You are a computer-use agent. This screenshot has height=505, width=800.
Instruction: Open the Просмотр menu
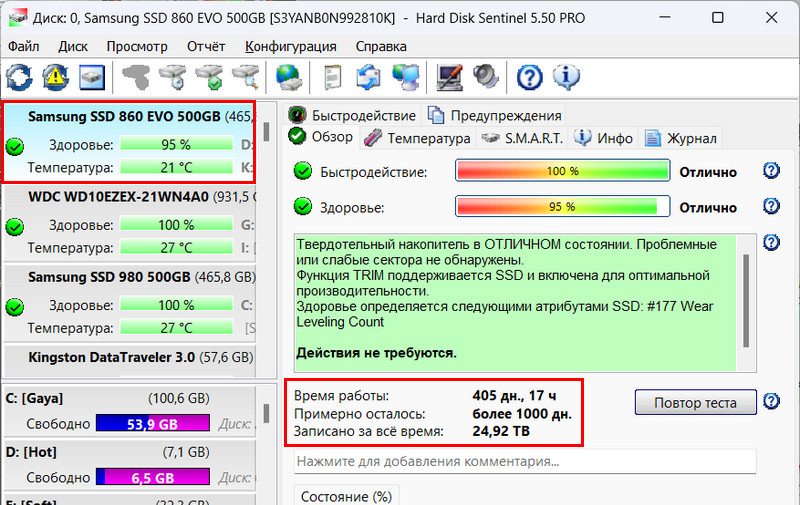pyautogui.click(x=137, y=46)
